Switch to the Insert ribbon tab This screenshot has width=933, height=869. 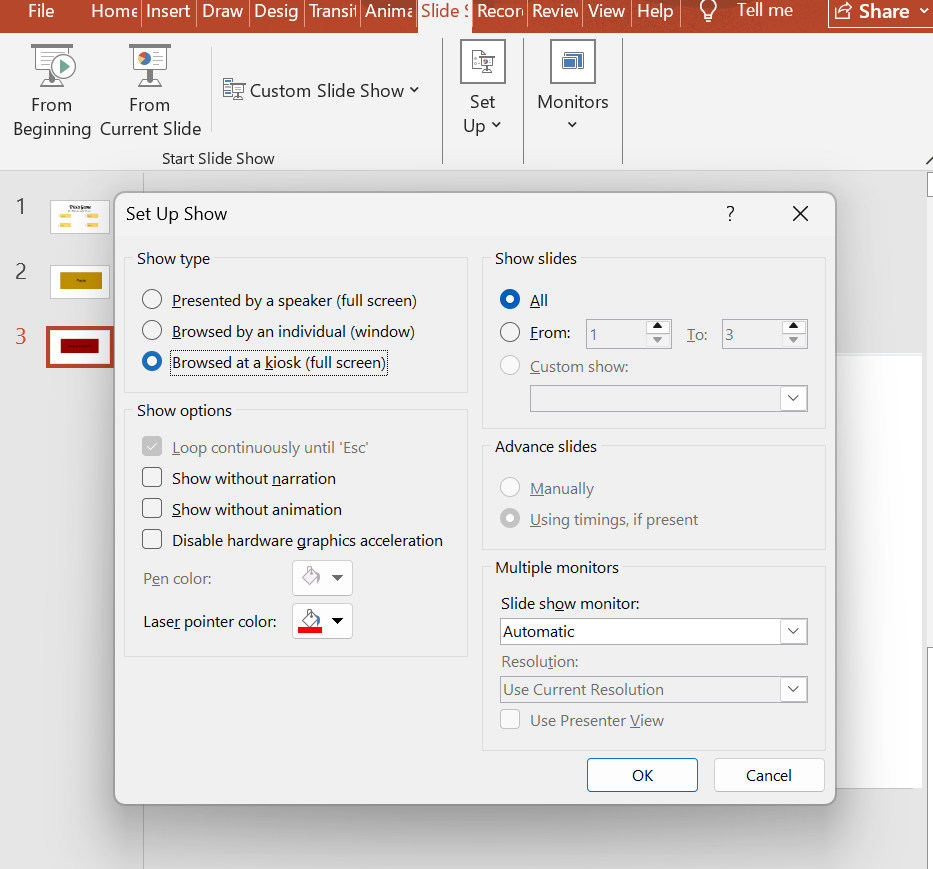(x=168, y=12)
